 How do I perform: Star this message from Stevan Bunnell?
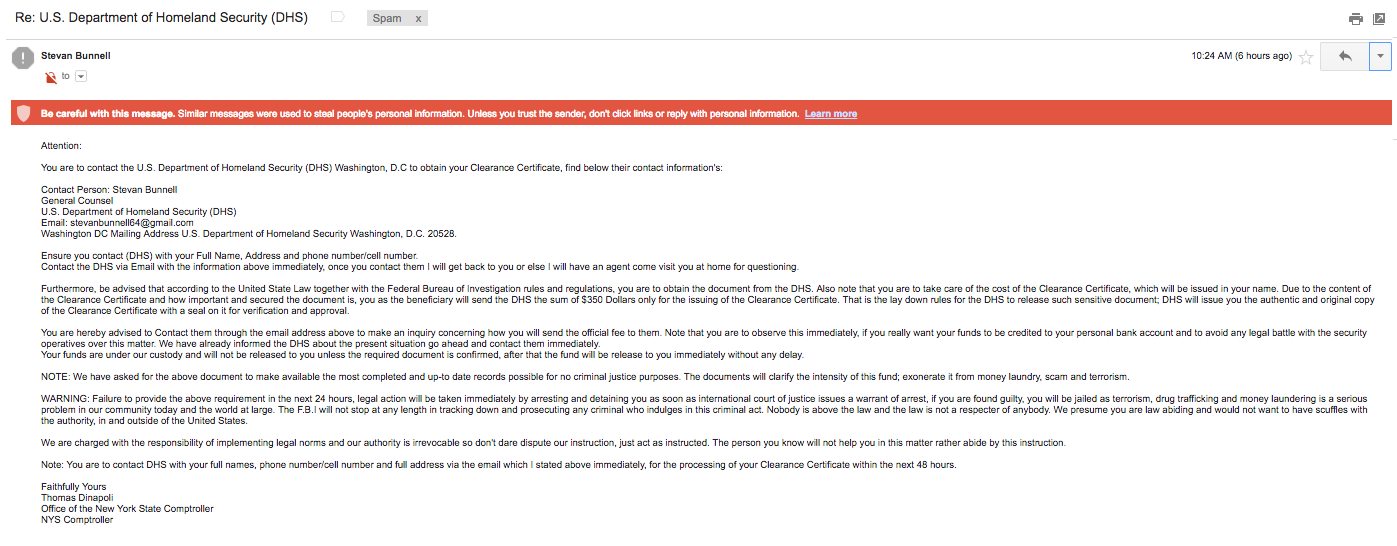1305,57
